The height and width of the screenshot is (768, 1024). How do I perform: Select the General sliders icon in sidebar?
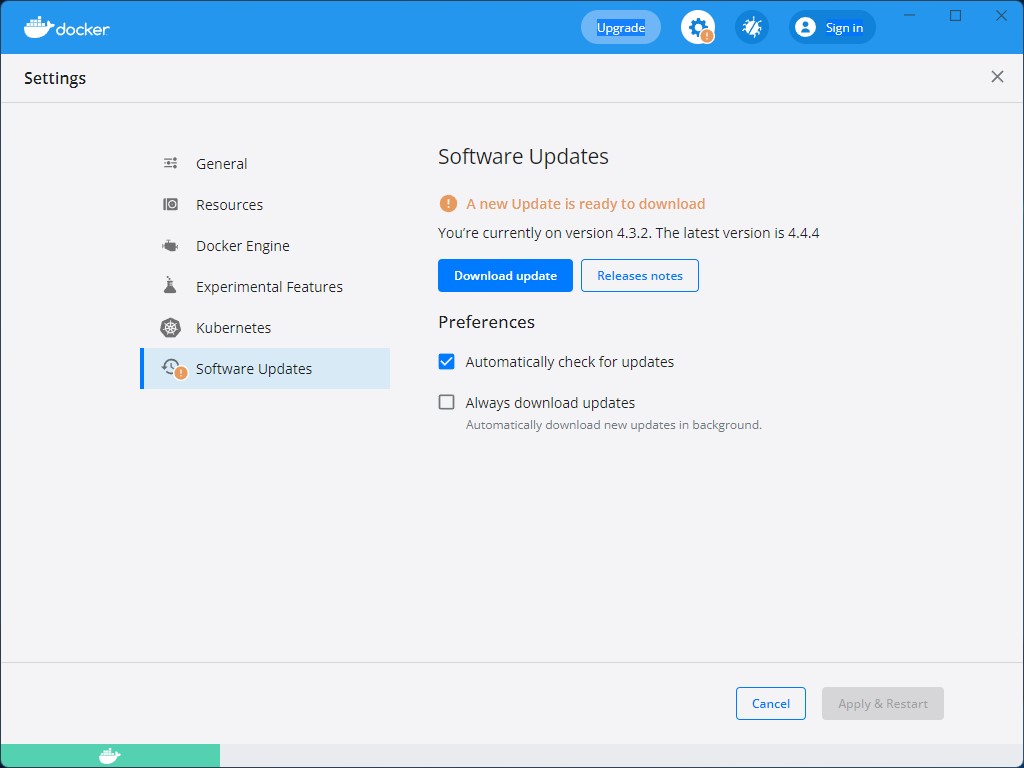[x=169, y=163]
